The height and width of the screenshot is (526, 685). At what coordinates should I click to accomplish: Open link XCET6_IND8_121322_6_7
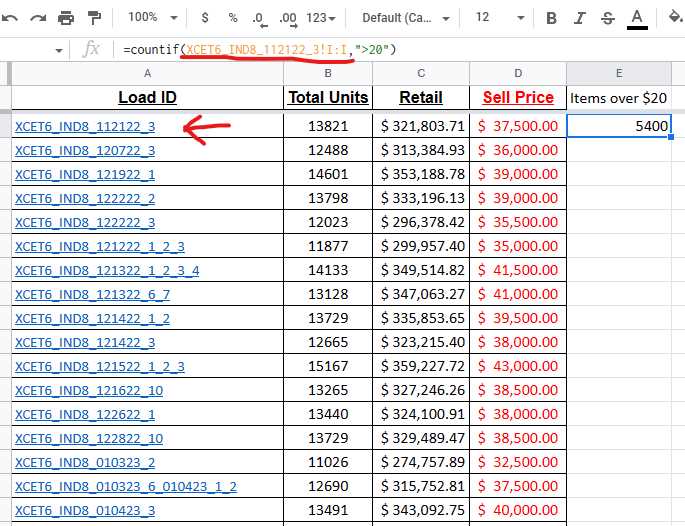[x=92, y=295]
